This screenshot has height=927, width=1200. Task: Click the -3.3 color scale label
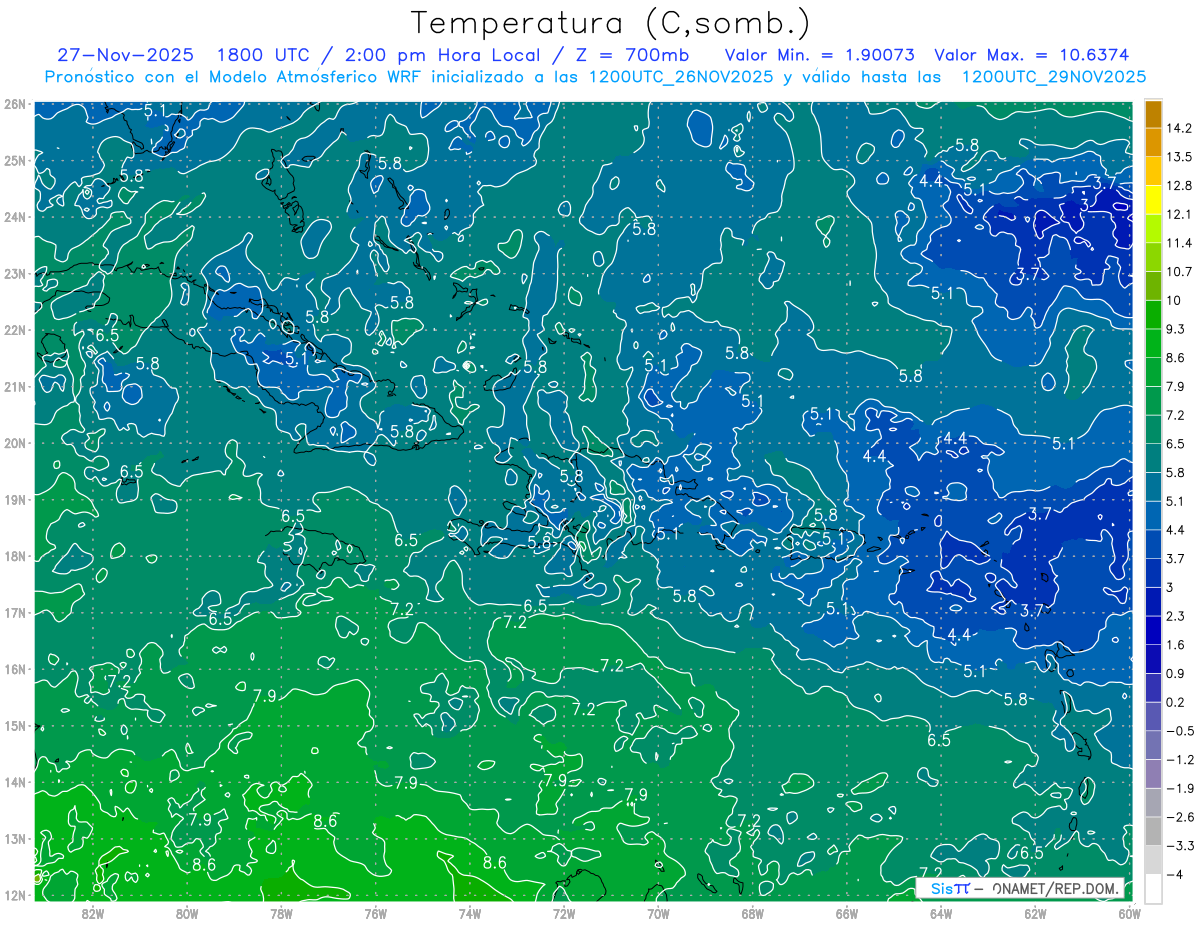coord(1179,846)
